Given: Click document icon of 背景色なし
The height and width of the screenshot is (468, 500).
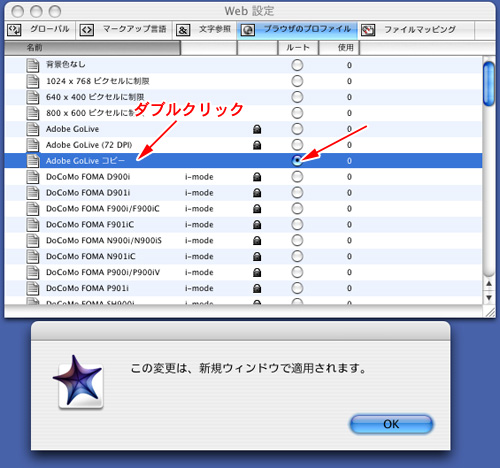Looking at the screenshot, I should [33, 65].
